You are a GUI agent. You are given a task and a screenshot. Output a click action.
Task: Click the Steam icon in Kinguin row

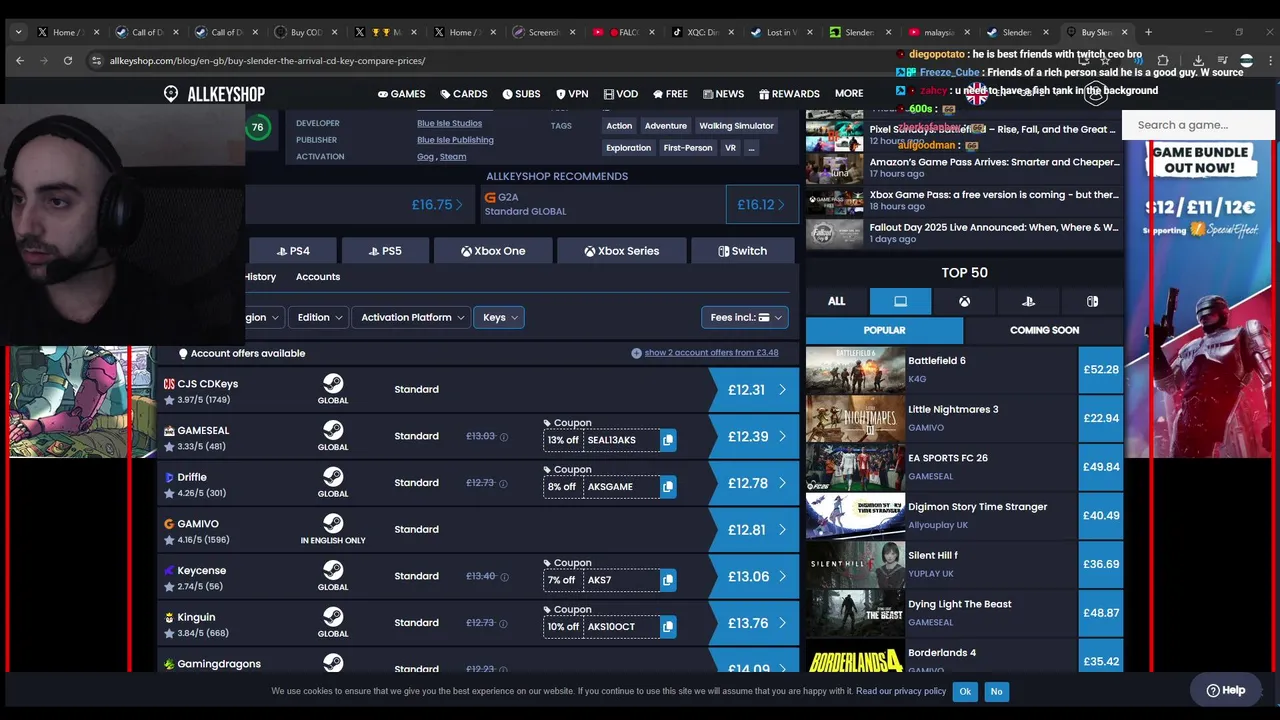pos(333,617)
